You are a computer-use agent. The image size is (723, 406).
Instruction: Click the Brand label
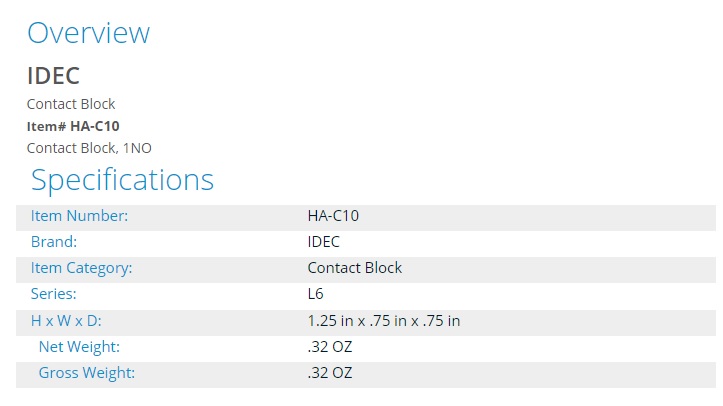tap(54, 242)
